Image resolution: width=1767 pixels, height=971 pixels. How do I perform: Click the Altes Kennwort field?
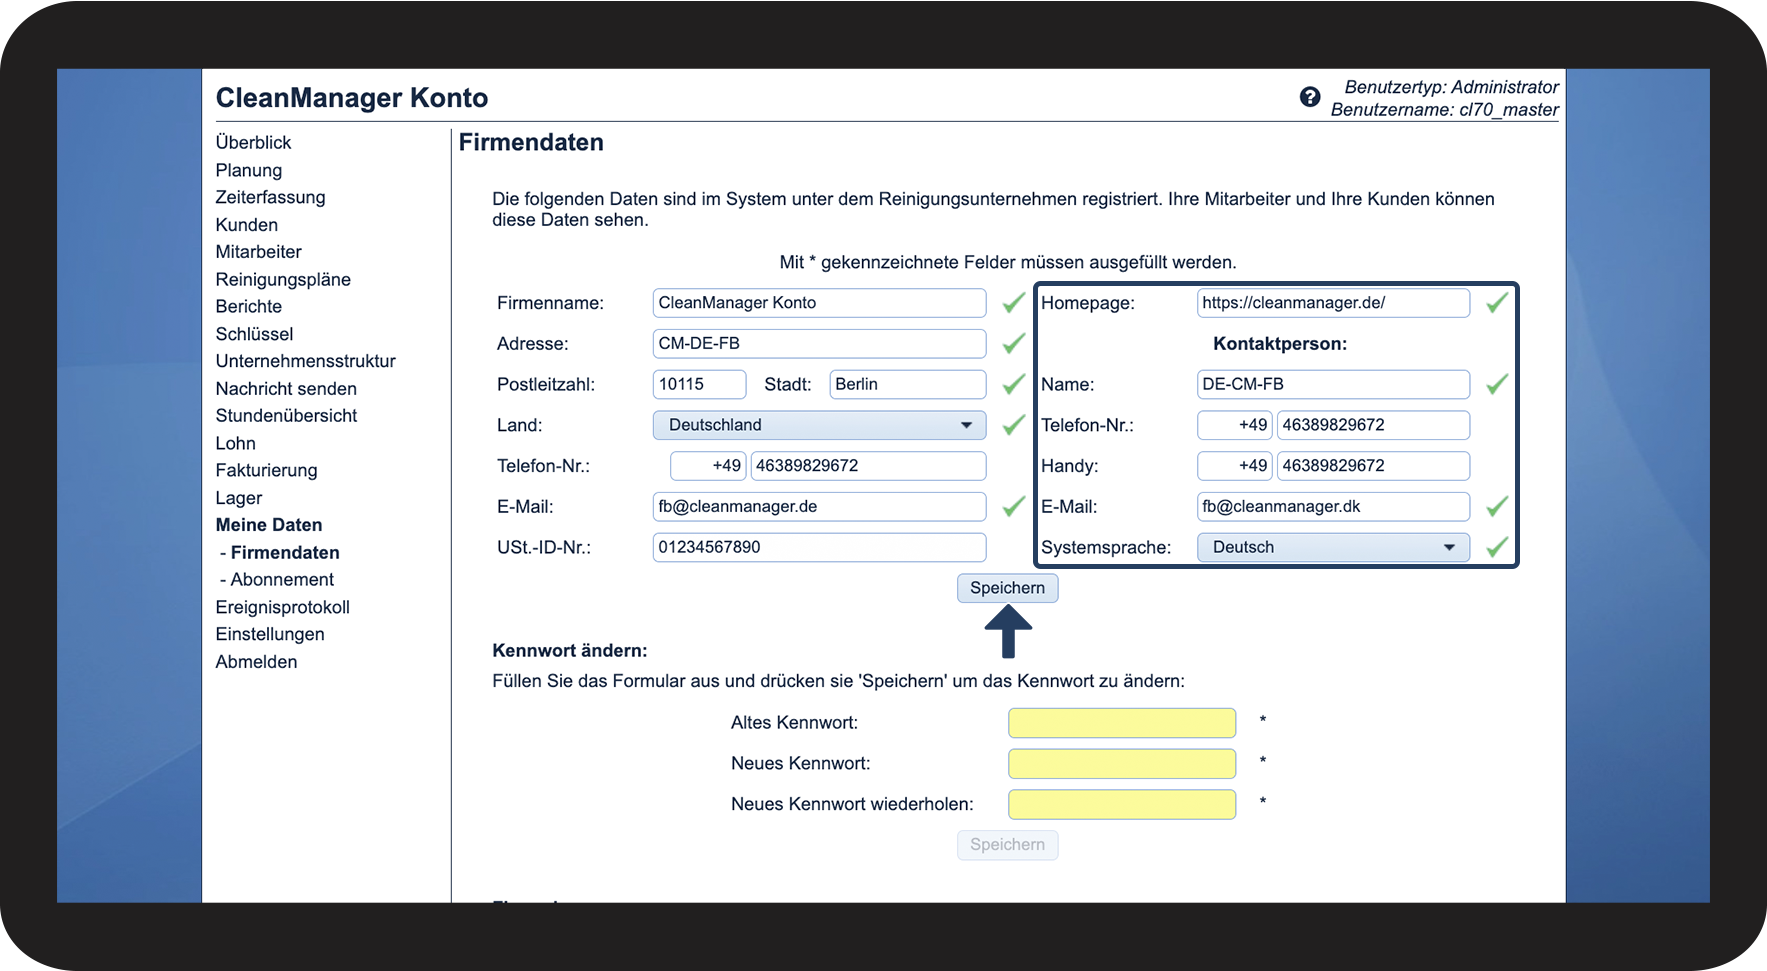click(x=1122, y=723)
